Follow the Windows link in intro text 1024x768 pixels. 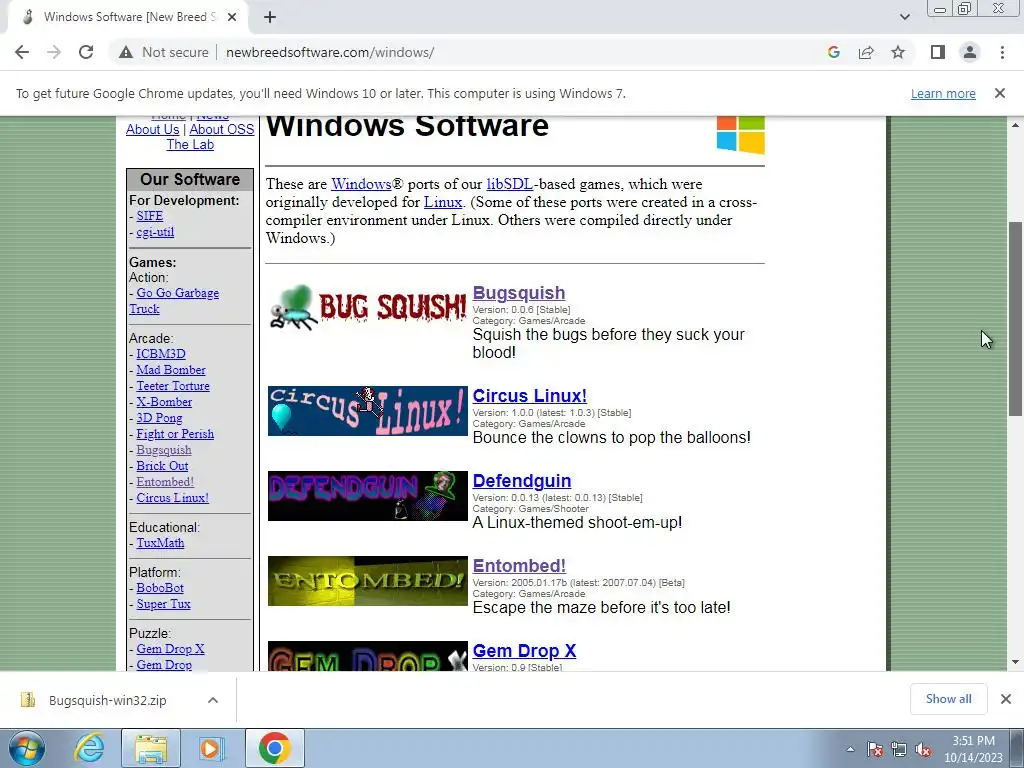361,184
